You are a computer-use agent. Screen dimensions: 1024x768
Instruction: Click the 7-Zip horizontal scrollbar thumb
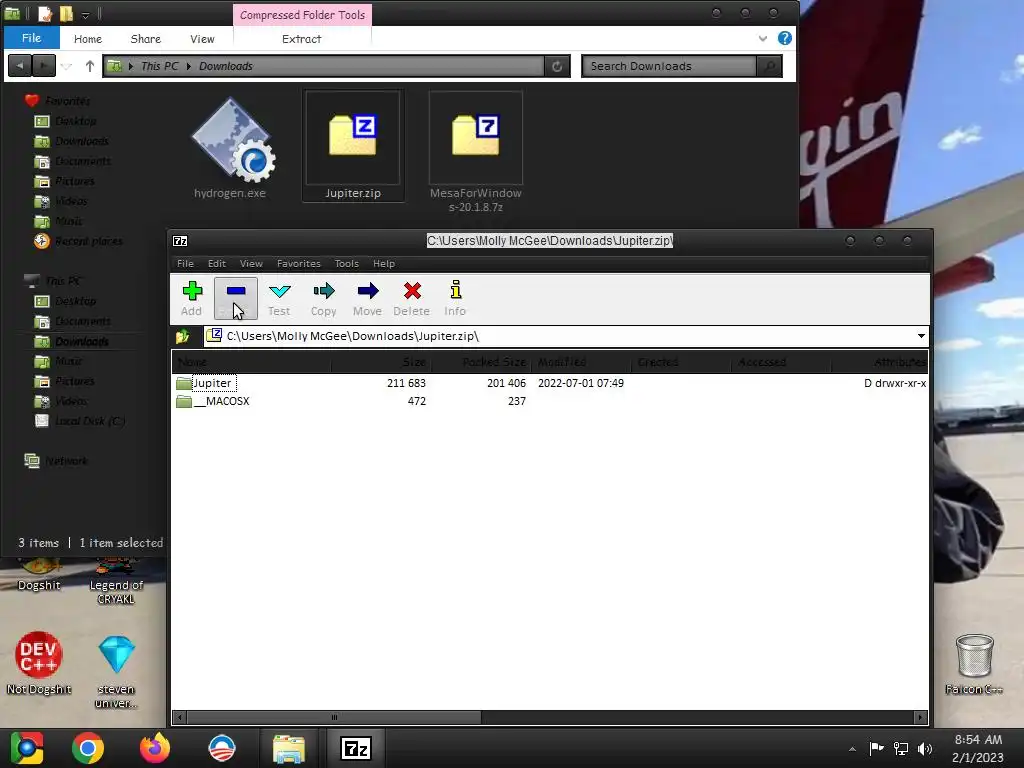(x=334, y=718)
